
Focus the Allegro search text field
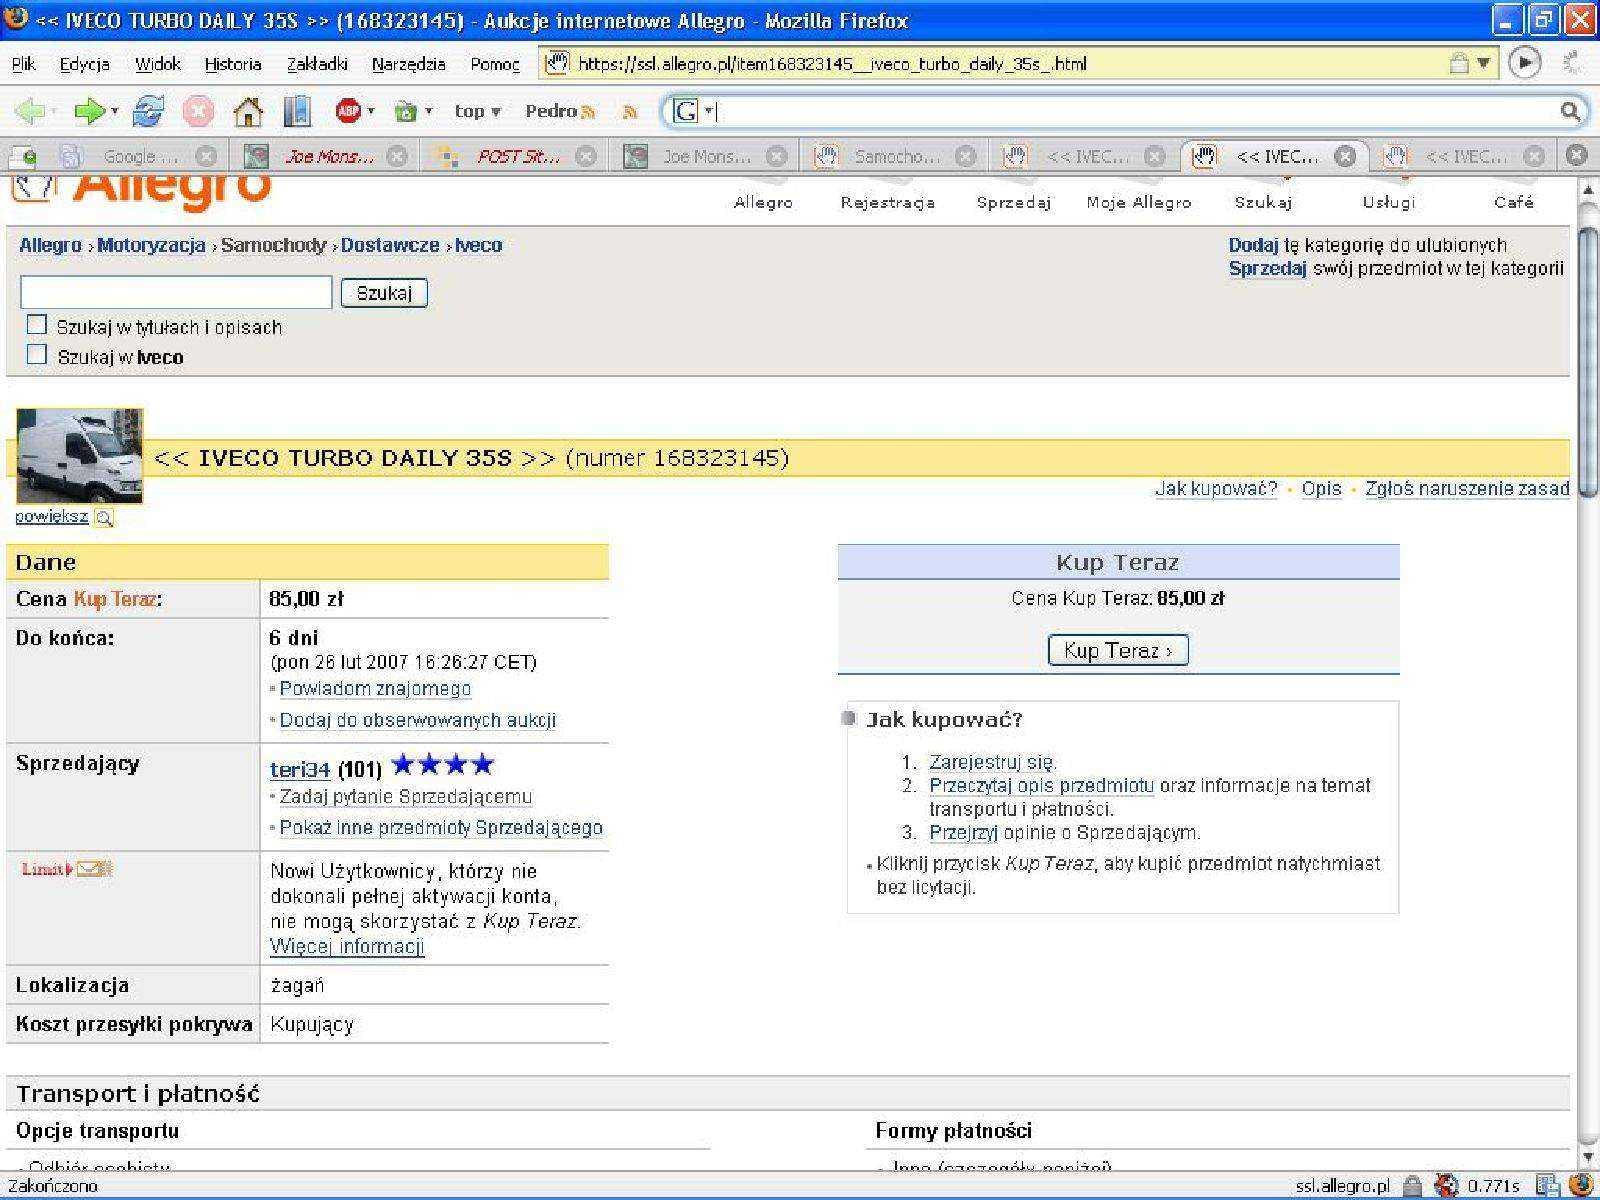176,292
